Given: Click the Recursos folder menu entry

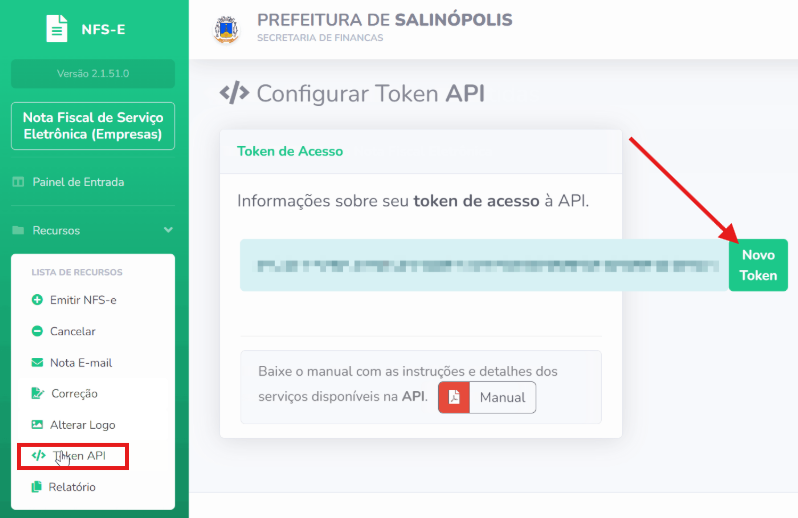Looking at the screenshot, I should 93,231.
